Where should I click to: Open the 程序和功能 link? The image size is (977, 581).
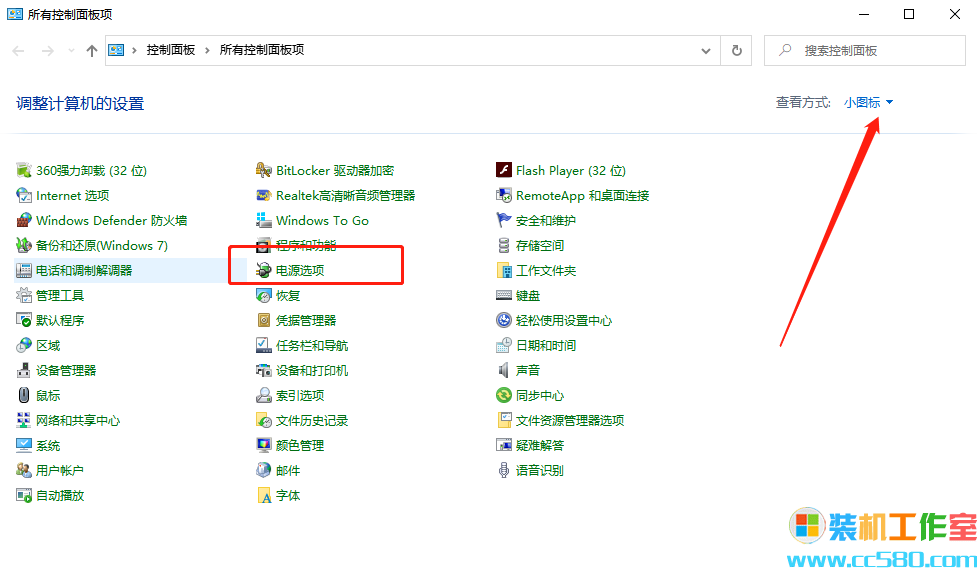coord(306,245)
